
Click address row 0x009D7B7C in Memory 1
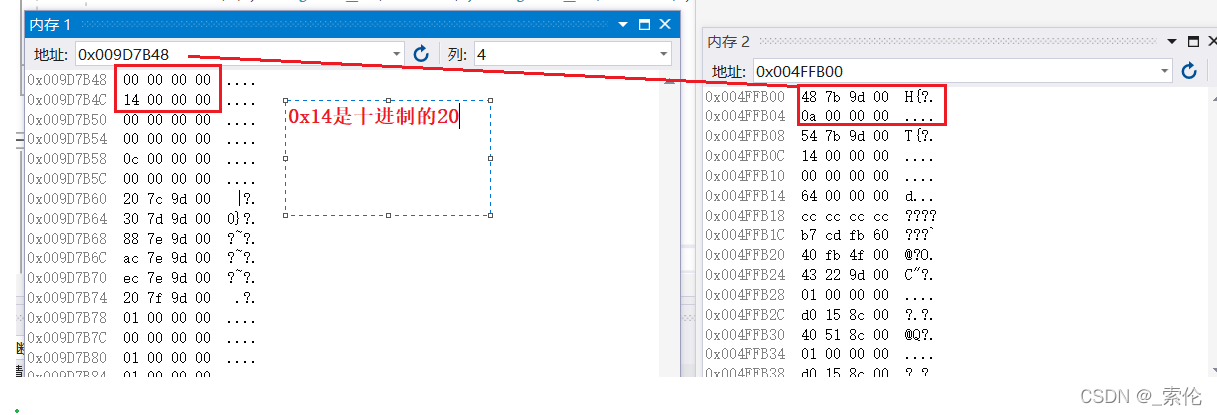point(142,337)
